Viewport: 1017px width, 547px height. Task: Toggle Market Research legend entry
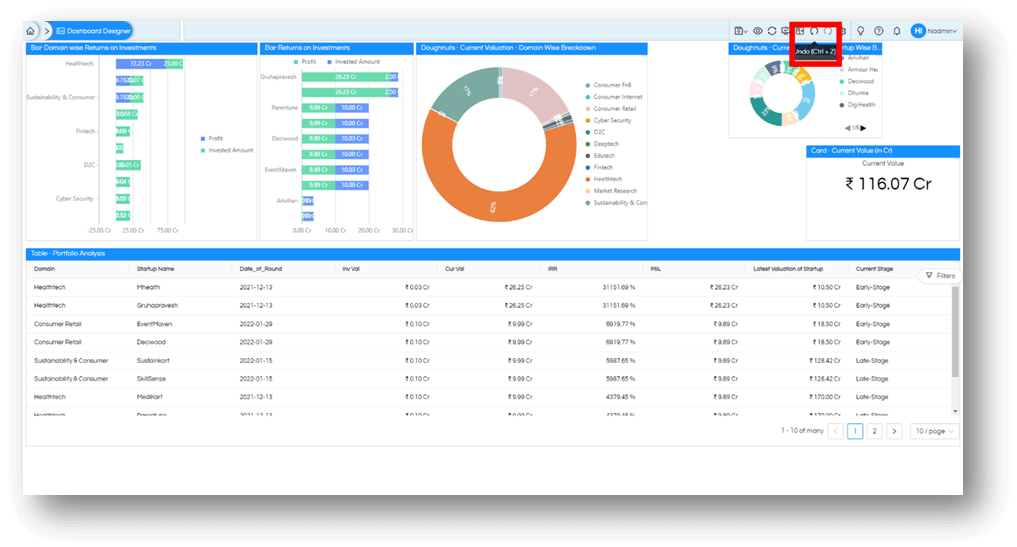click(x=611, y=191)
